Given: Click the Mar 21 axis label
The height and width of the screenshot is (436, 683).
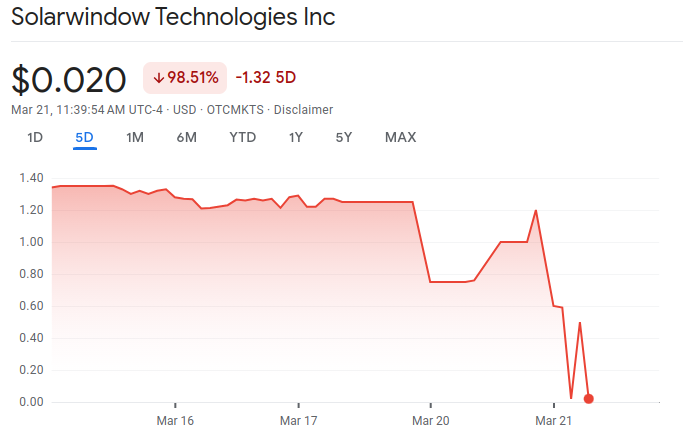Looking at the screenshot, I should [x=554, y=420].
